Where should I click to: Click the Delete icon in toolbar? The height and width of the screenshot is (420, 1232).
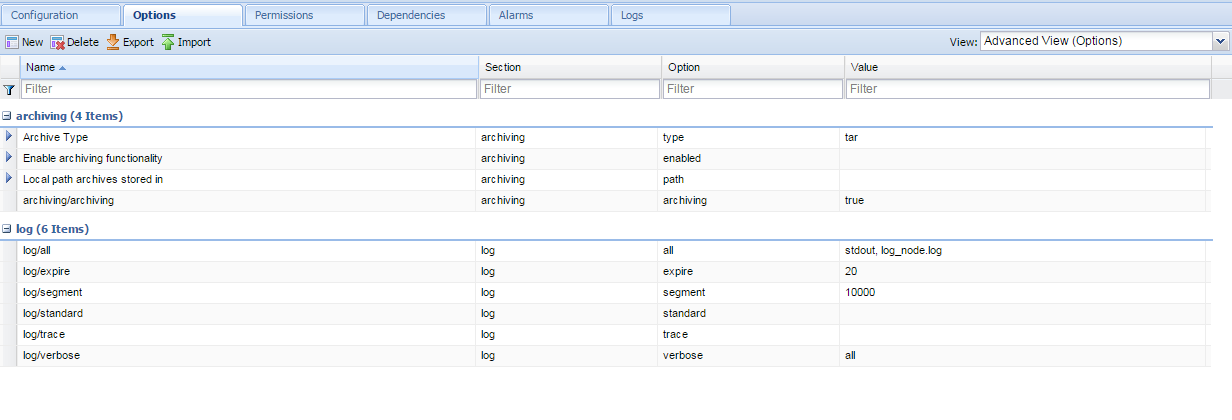58,42
